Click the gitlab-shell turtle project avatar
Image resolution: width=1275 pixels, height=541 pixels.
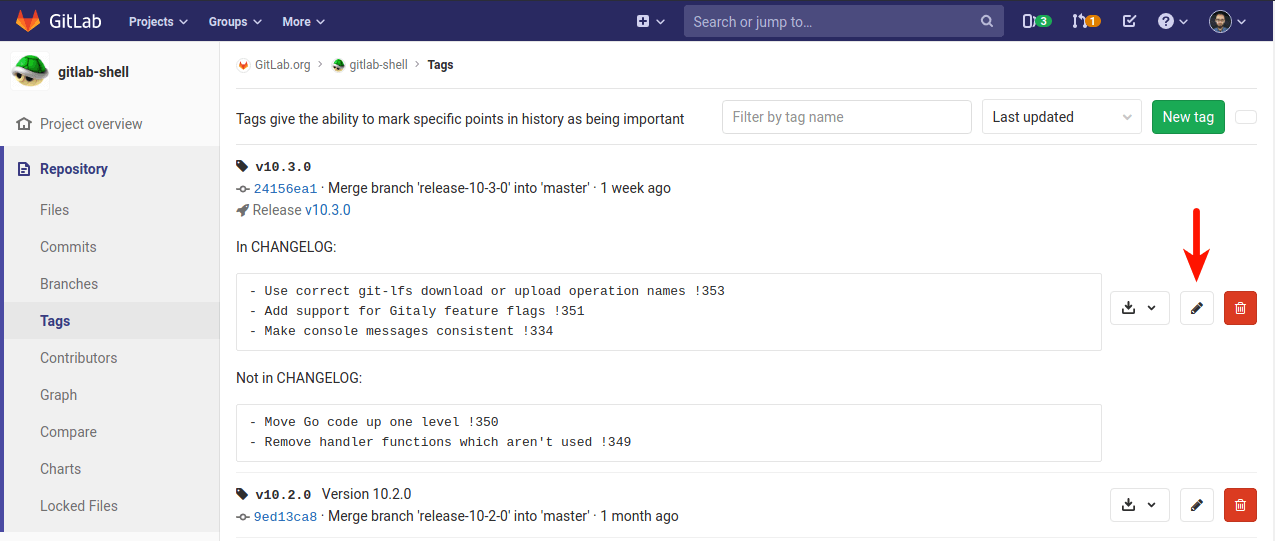click(30, 72)
